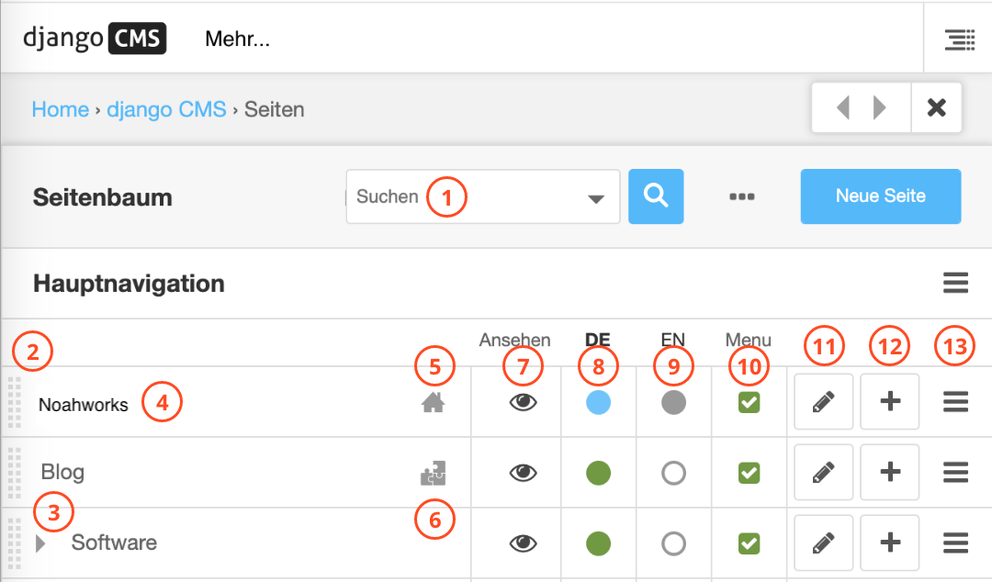Open the toolbar hamburger menu top right
Image resolution: width=992 pixels, height=582 pixels.
pos(959,39)
